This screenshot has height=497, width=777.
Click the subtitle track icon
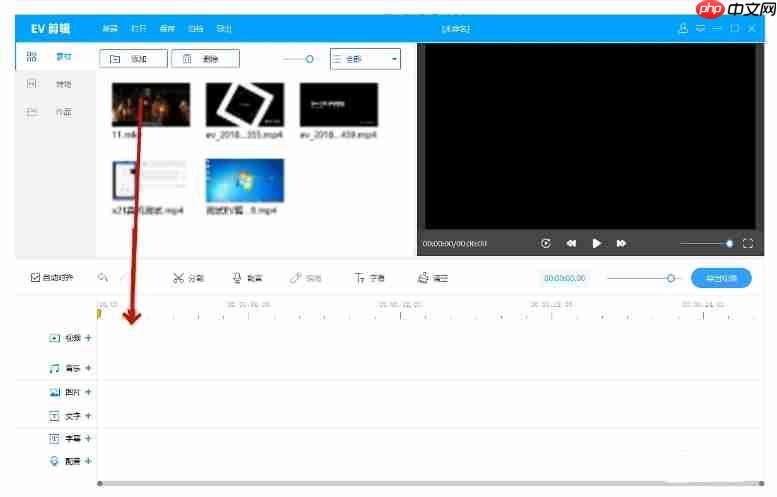pyautogui.click(x=55, y=438)
